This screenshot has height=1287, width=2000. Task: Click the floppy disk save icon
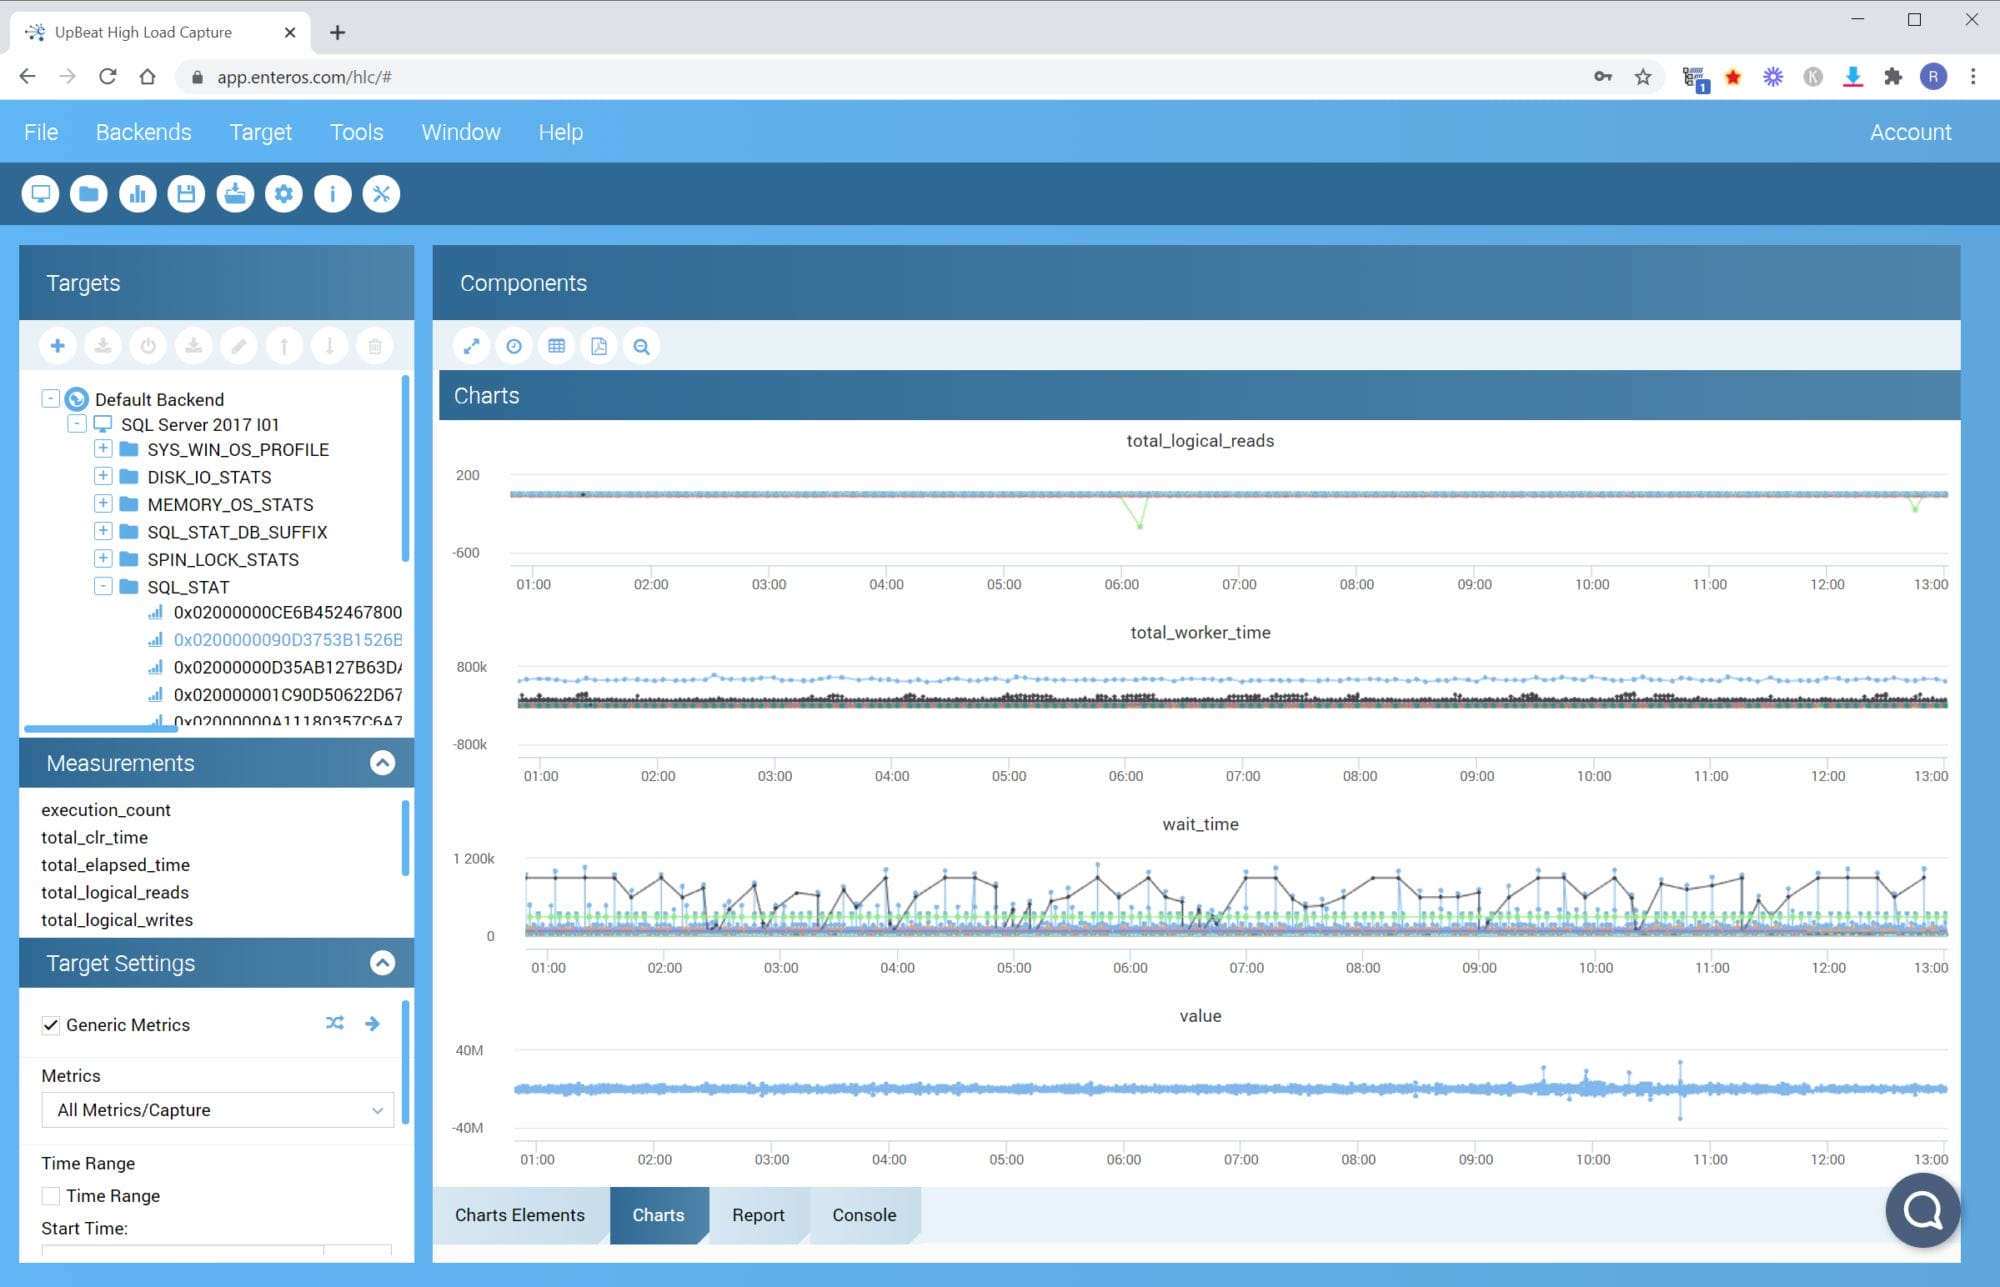(186, 194)
